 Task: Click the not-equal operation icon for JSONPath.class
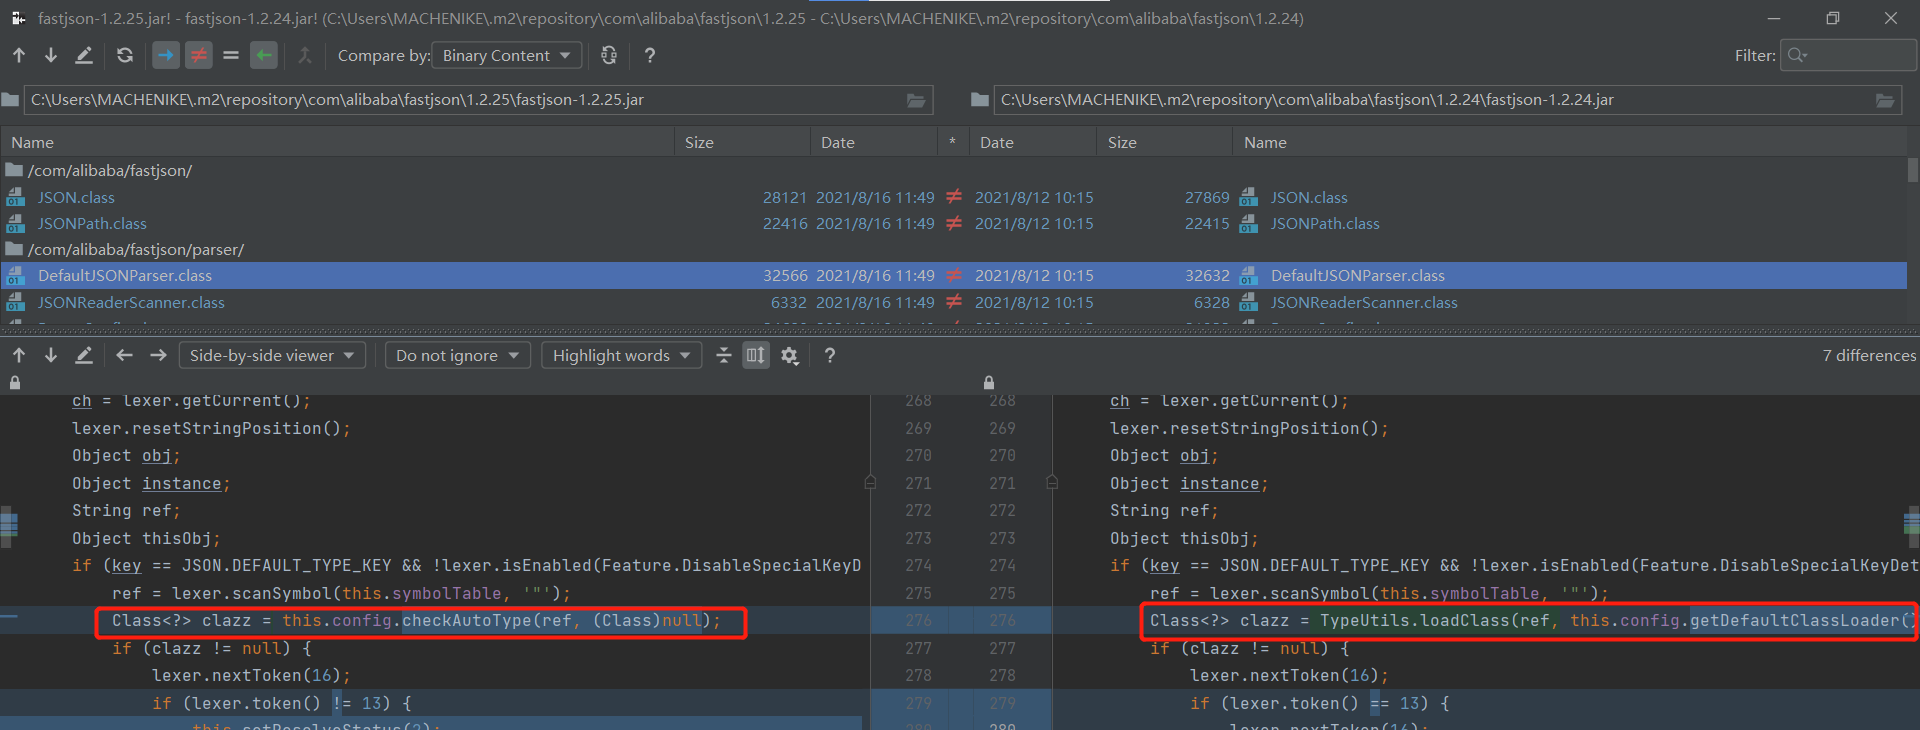pyautogui.click(x=954, y=223)
